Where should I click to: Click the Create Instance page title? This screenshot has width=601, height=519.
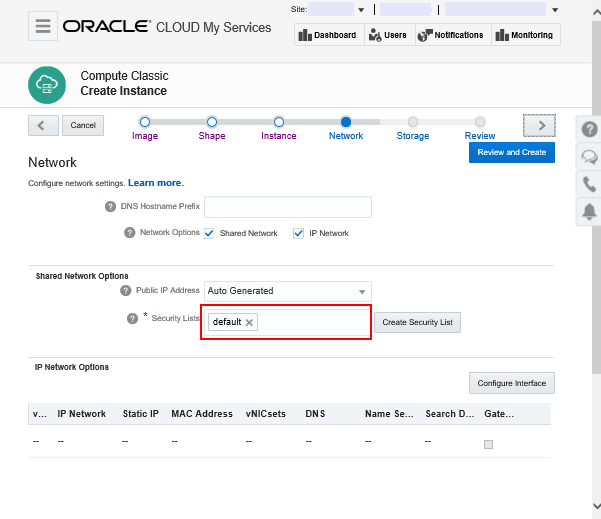tap(123, 91)
